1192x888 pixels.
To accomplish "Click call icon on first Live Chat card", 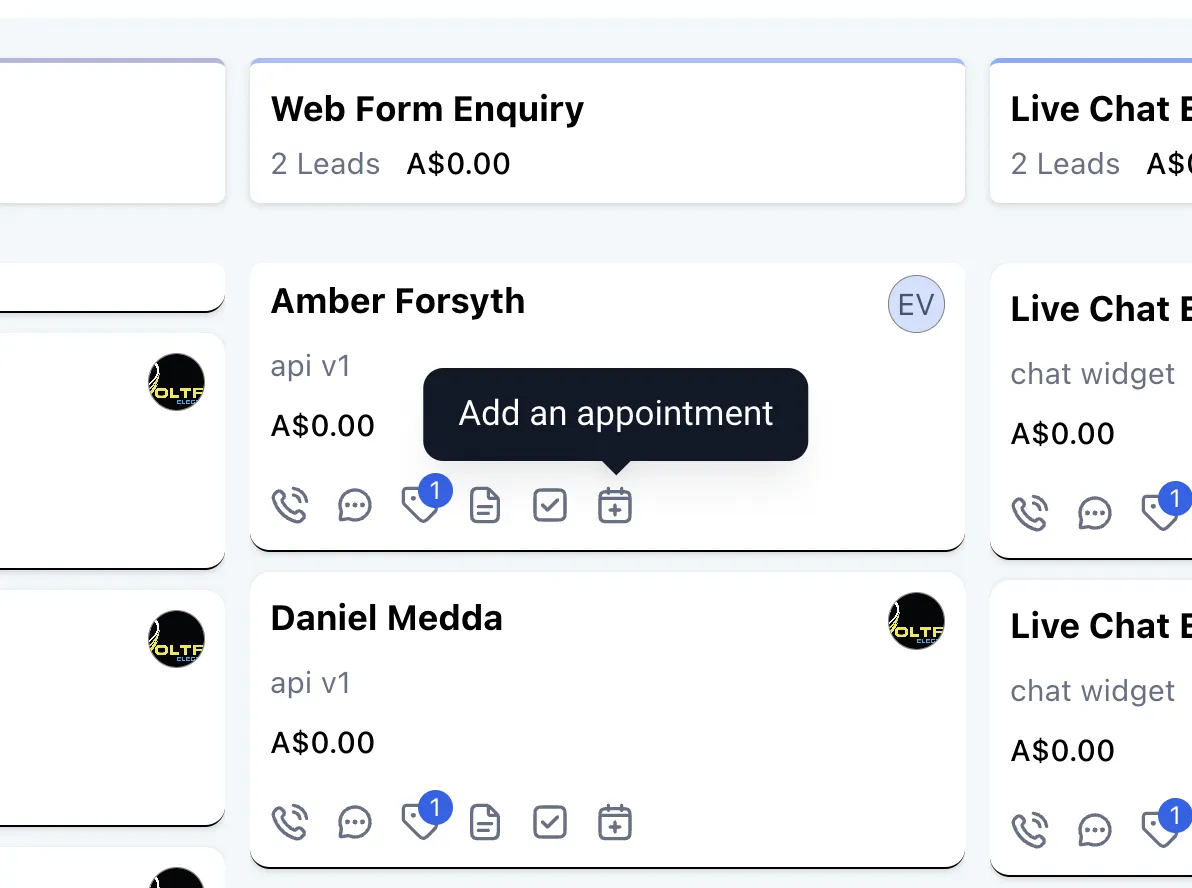I will 1030,513.
